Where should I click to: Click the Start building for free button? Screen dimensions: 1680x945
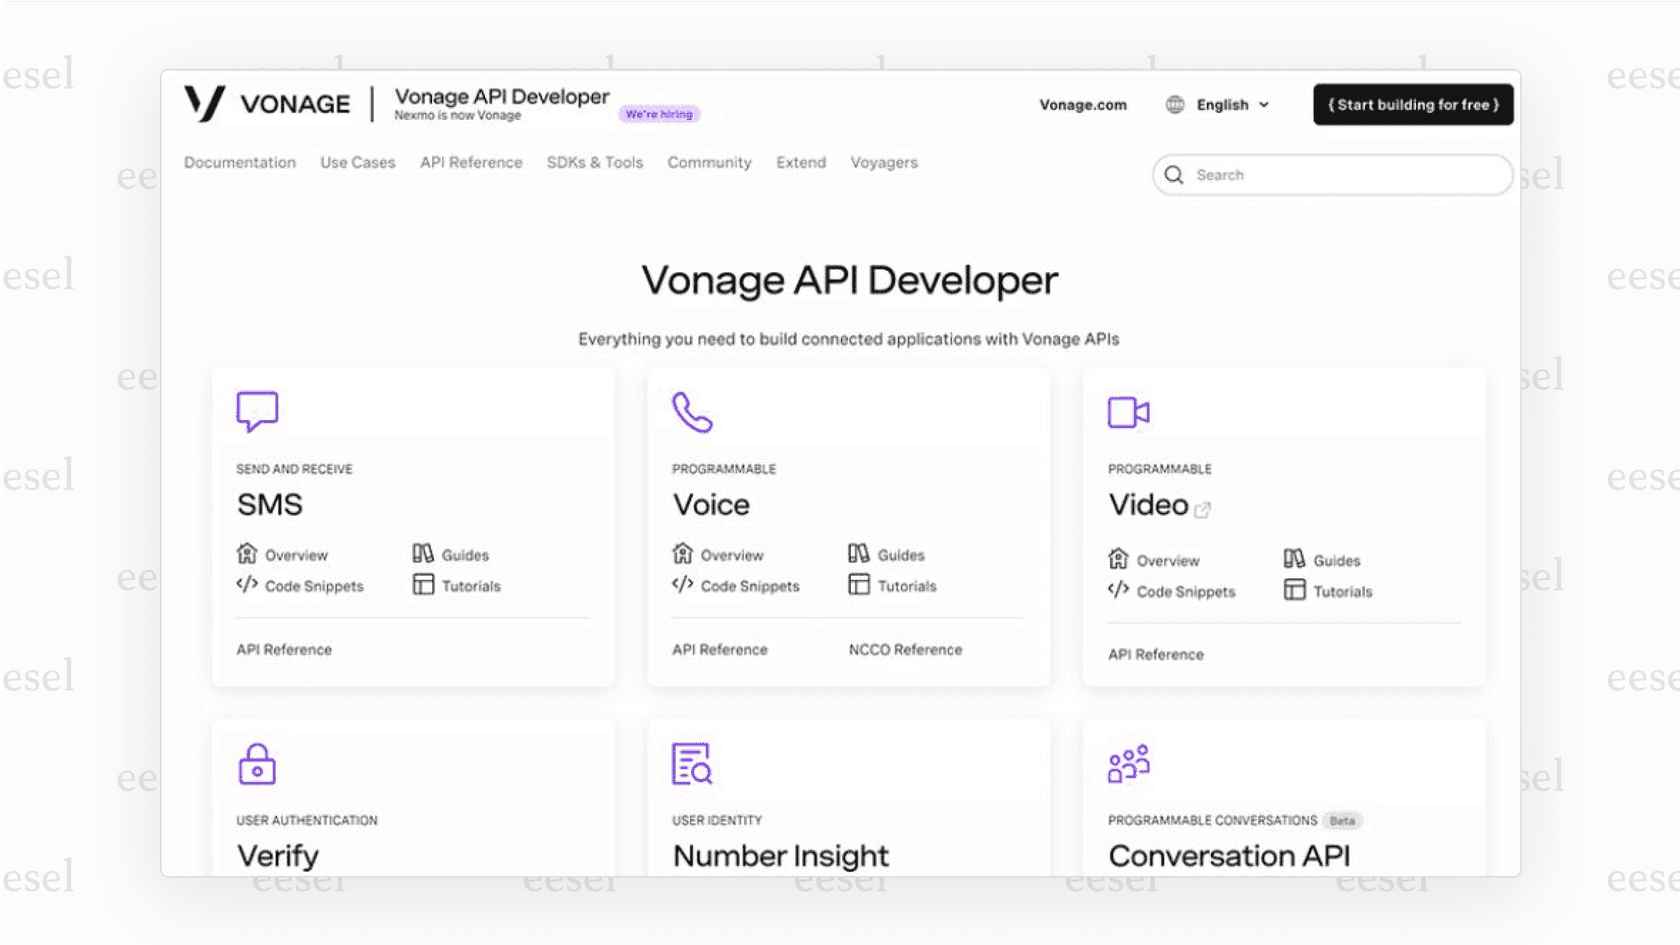point(1412,104)
